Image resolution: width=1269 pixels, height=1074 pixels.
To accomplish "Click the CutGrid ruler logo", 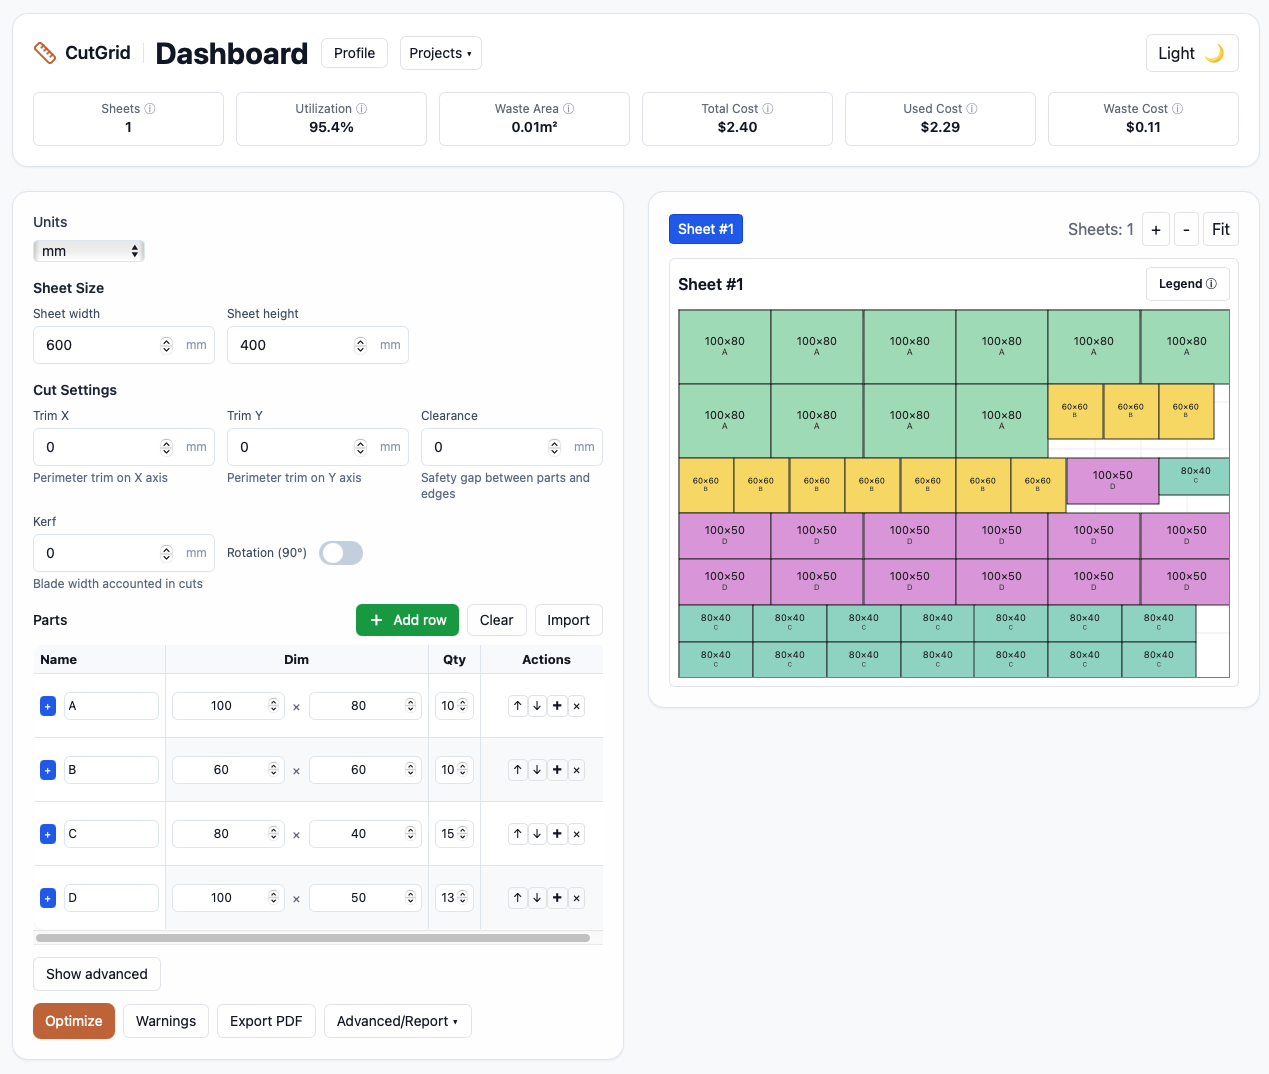I will click(45, 53).
